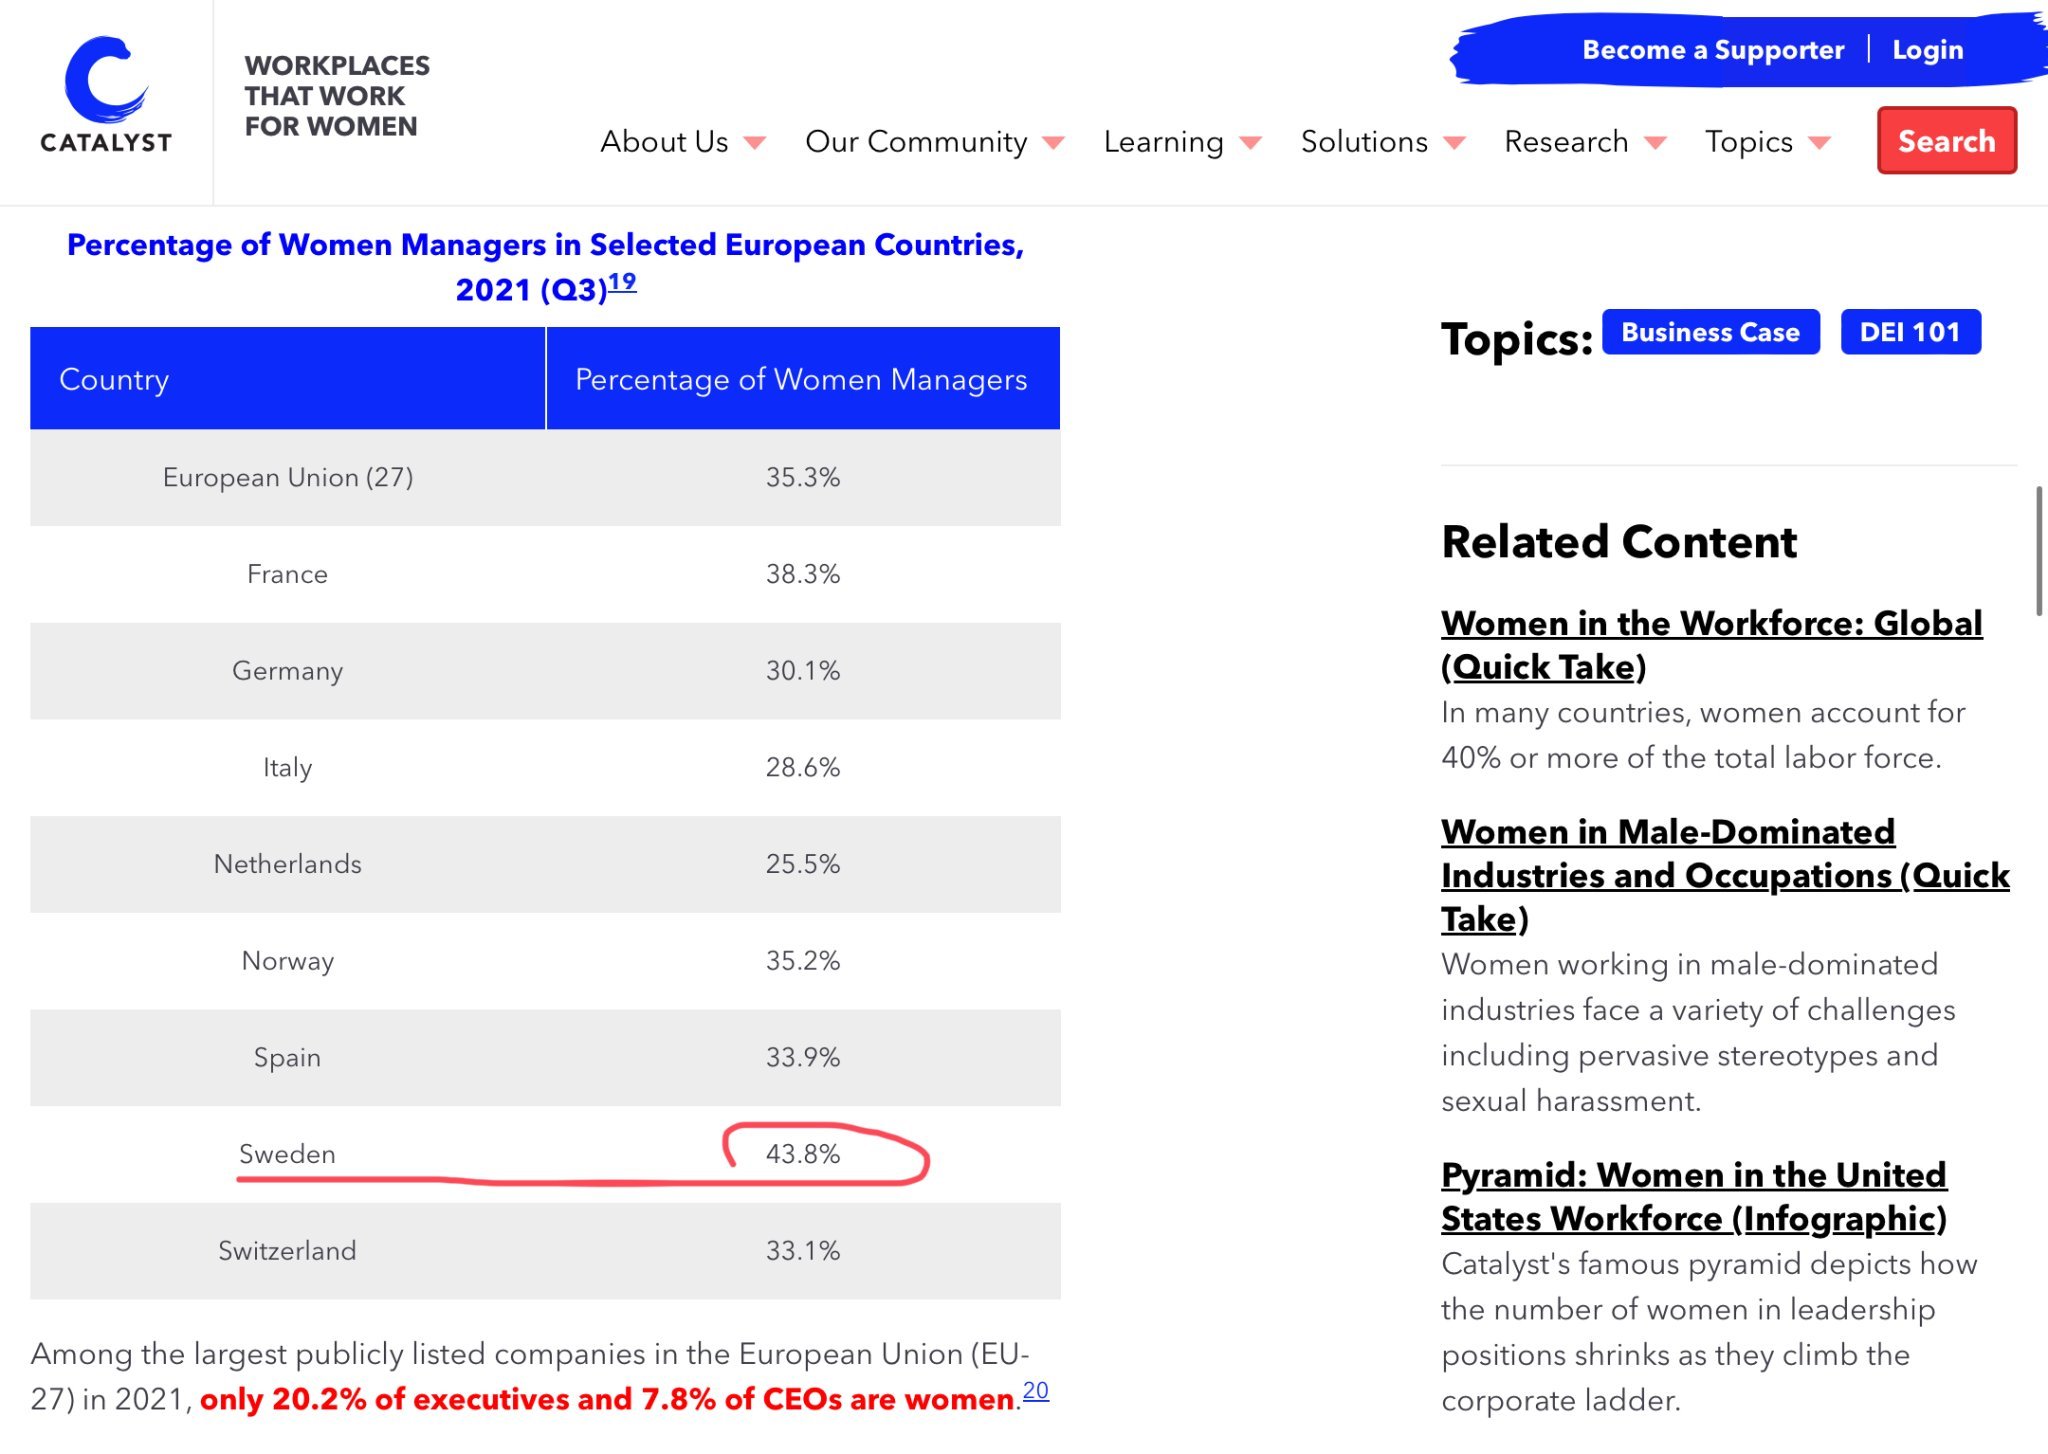Expand the Our Community dropdown arrow
Image resolution: width=2048 pixels, height=1454 pixels.
tap(1053, 143)
